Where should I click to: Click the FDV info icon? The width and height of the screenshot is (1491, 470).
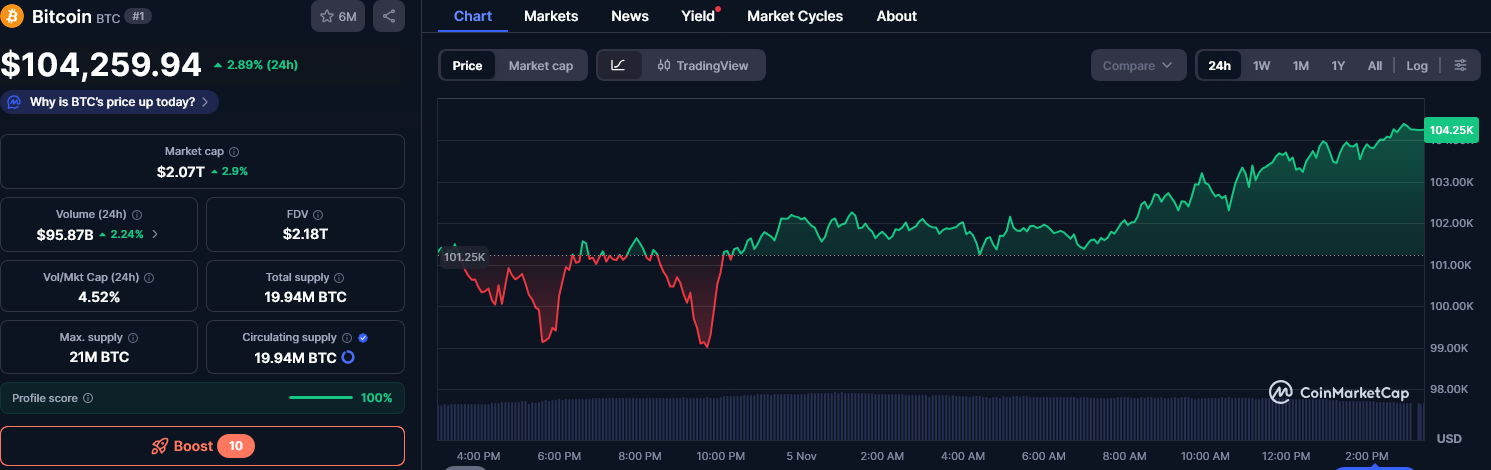tap(318, 215)
